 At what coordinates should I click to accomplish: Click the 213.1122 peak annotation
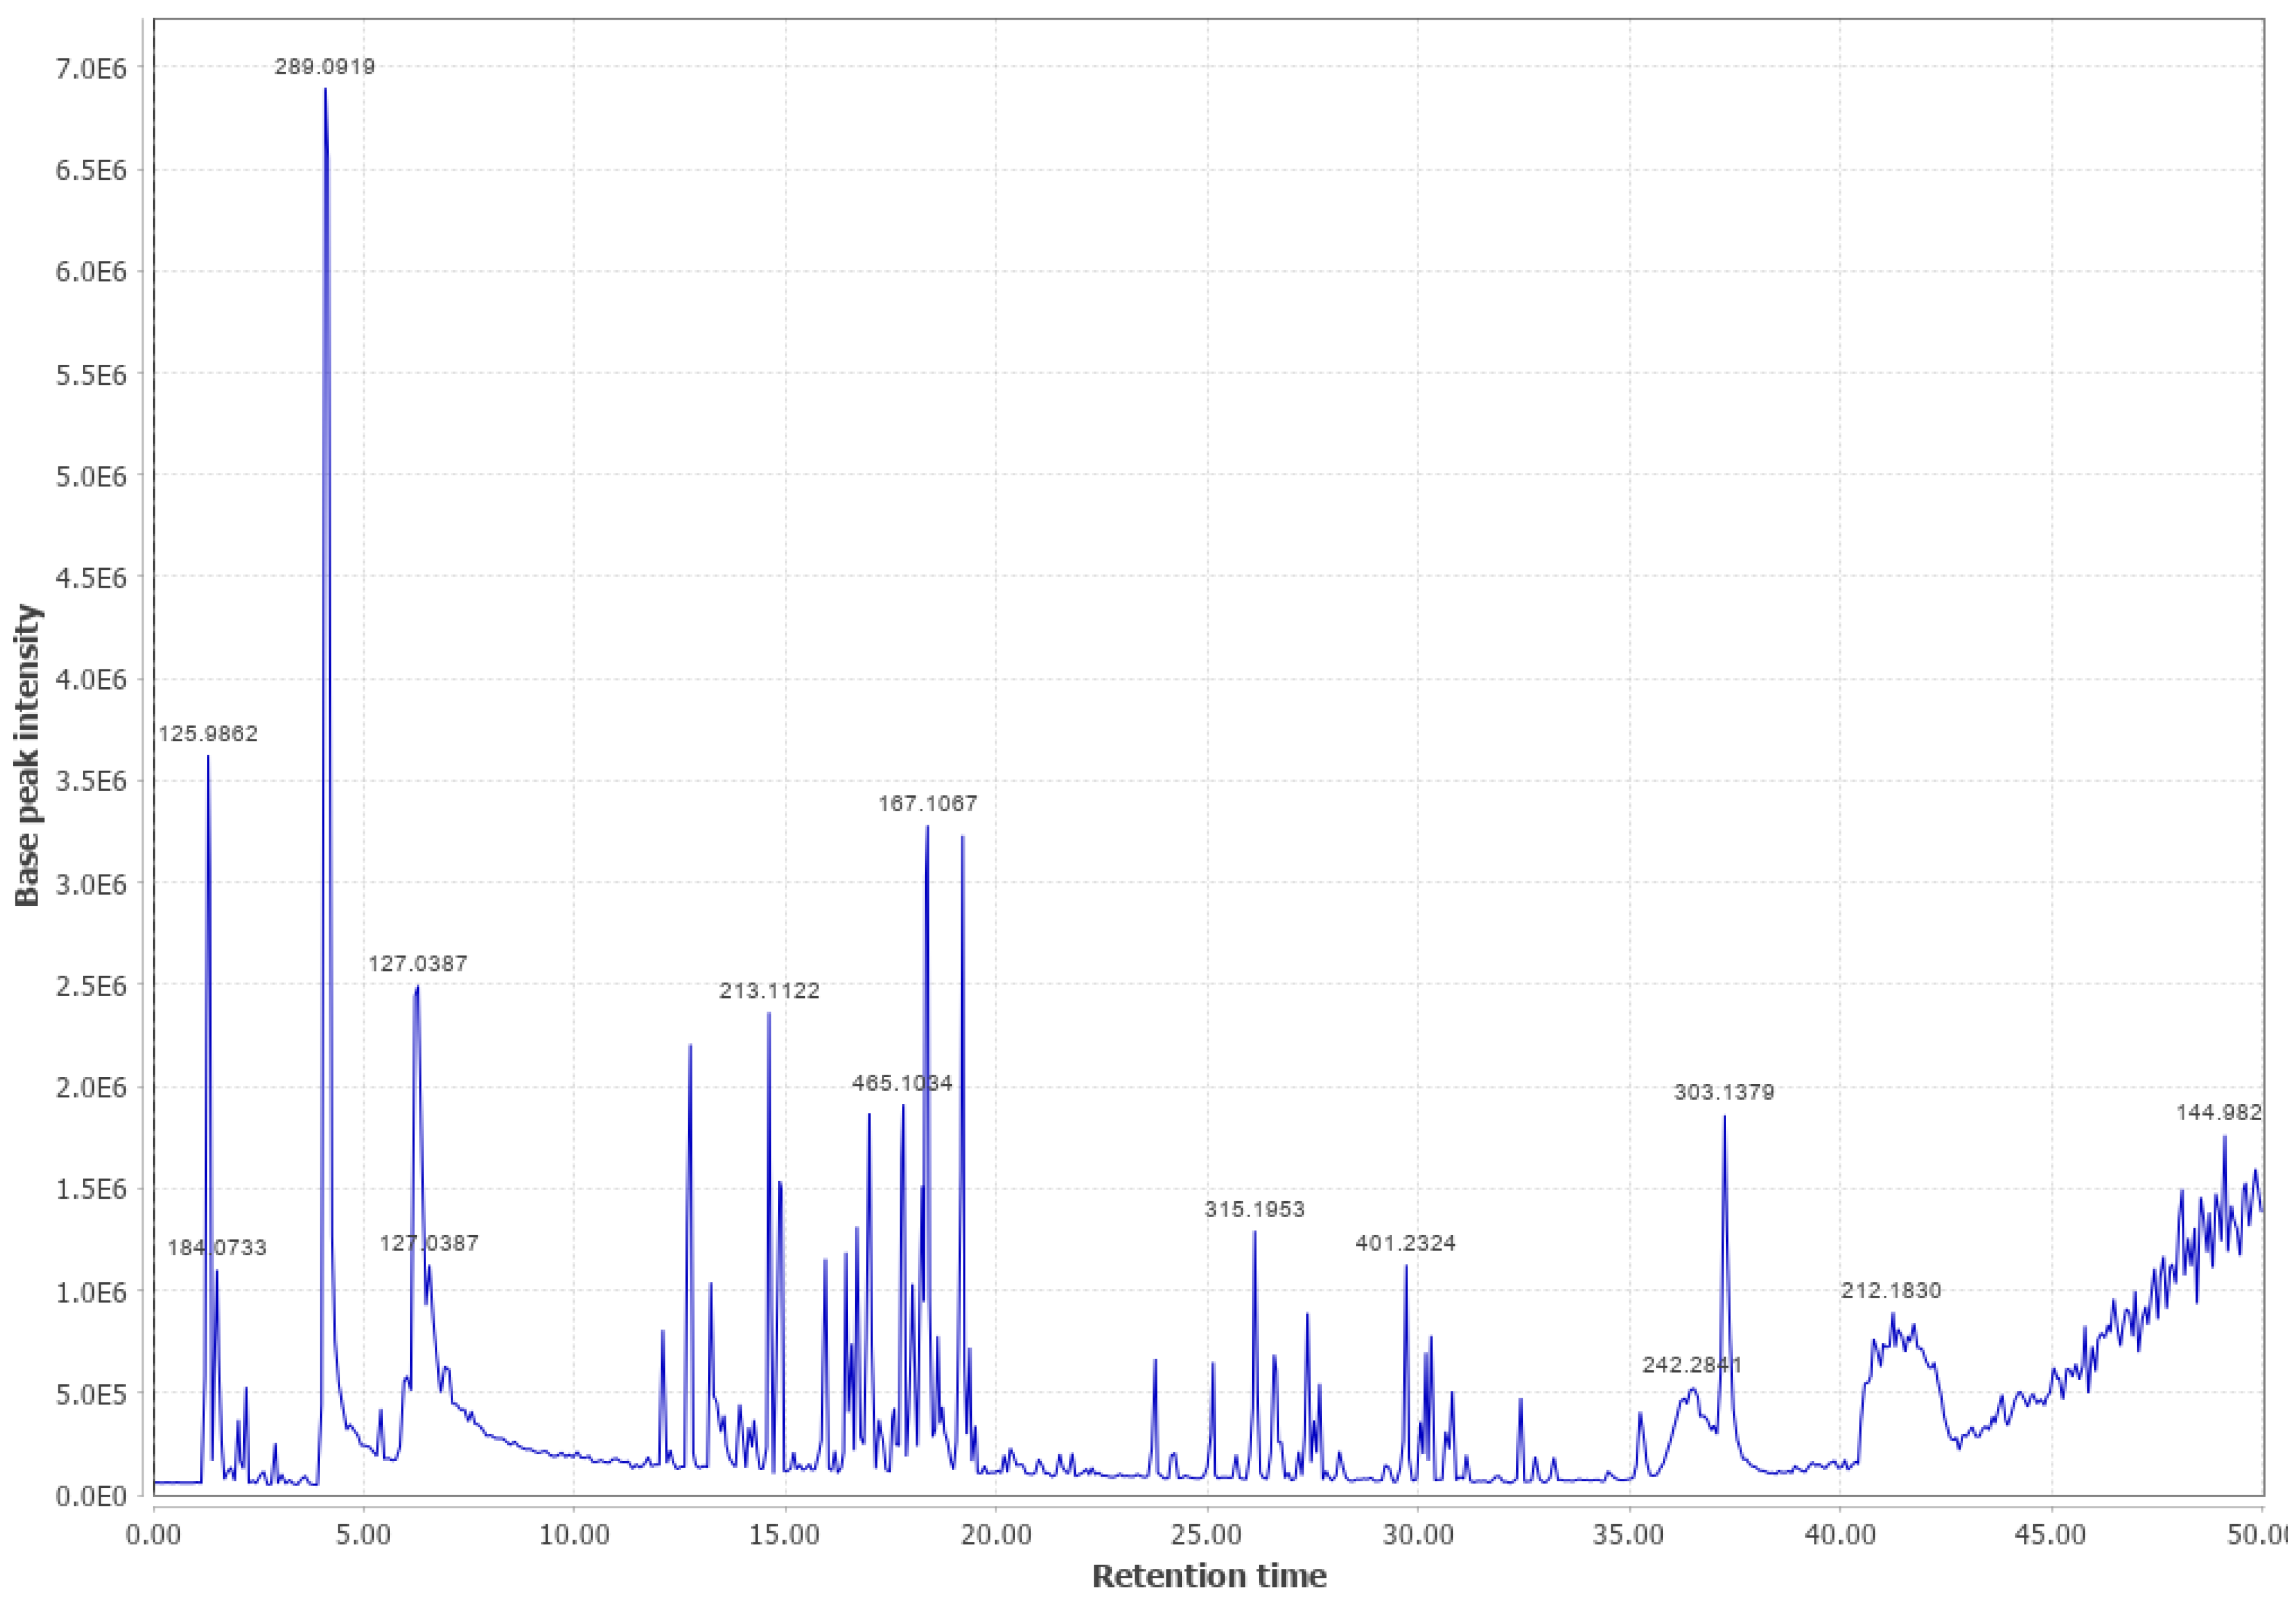pyautogui.click(x=769, y=990)
